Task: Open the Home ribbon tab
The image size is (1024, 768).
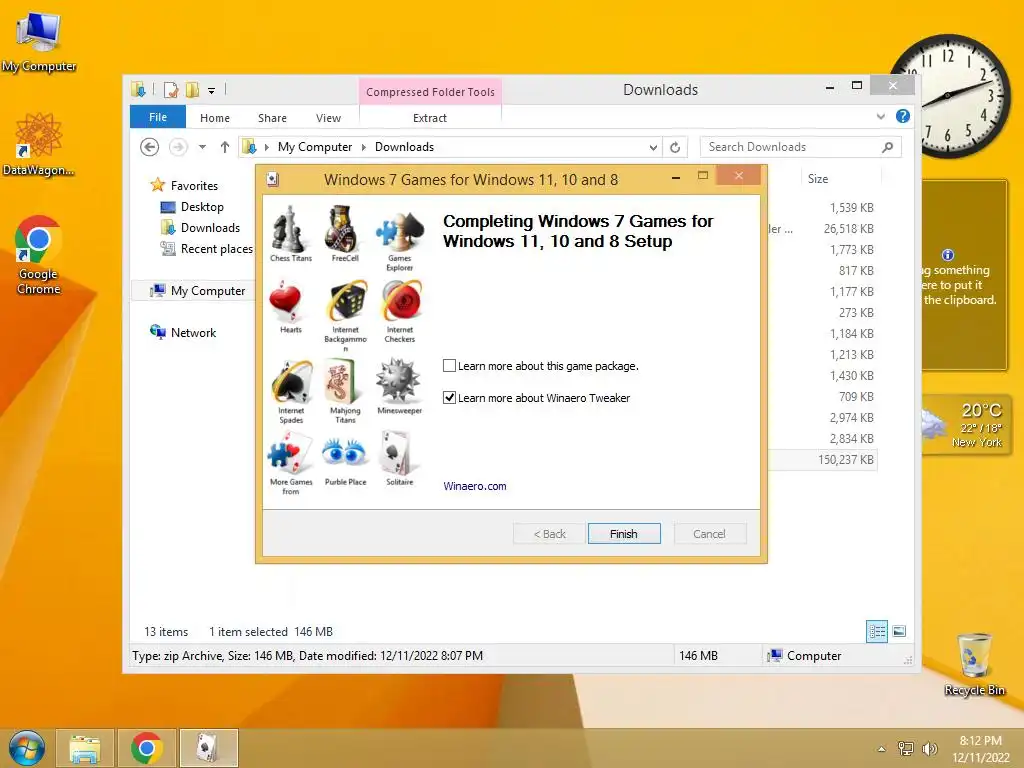Action: (x=215, y=118)
